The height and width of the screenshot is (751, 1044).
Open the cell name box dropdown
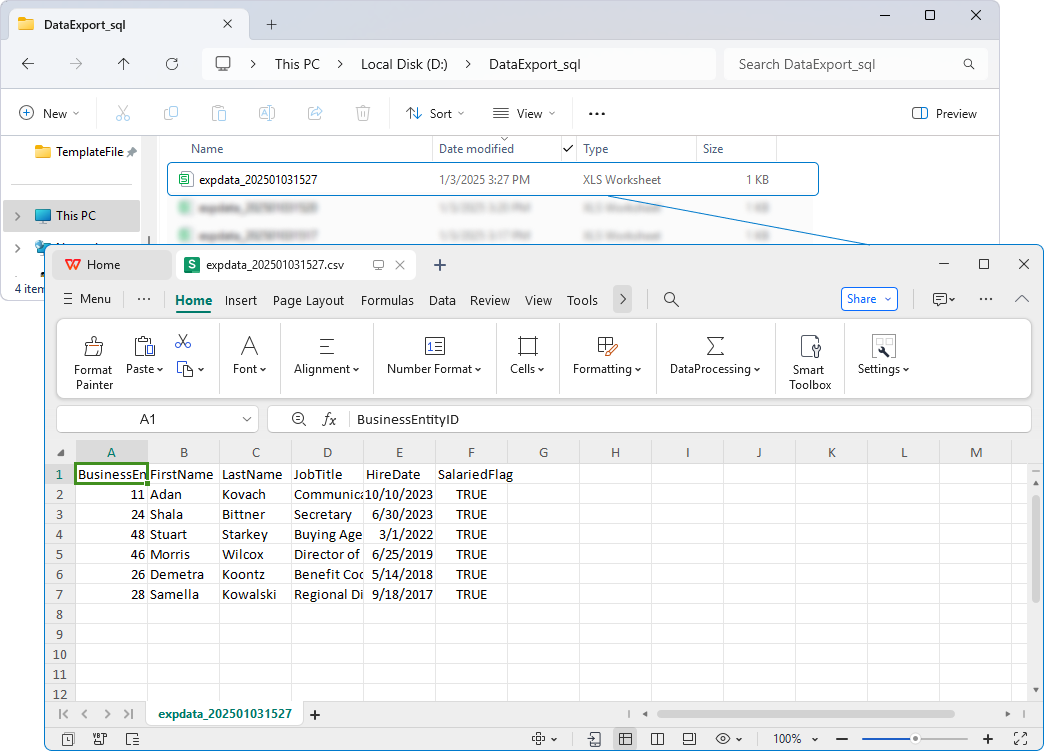tap(247, 419)
